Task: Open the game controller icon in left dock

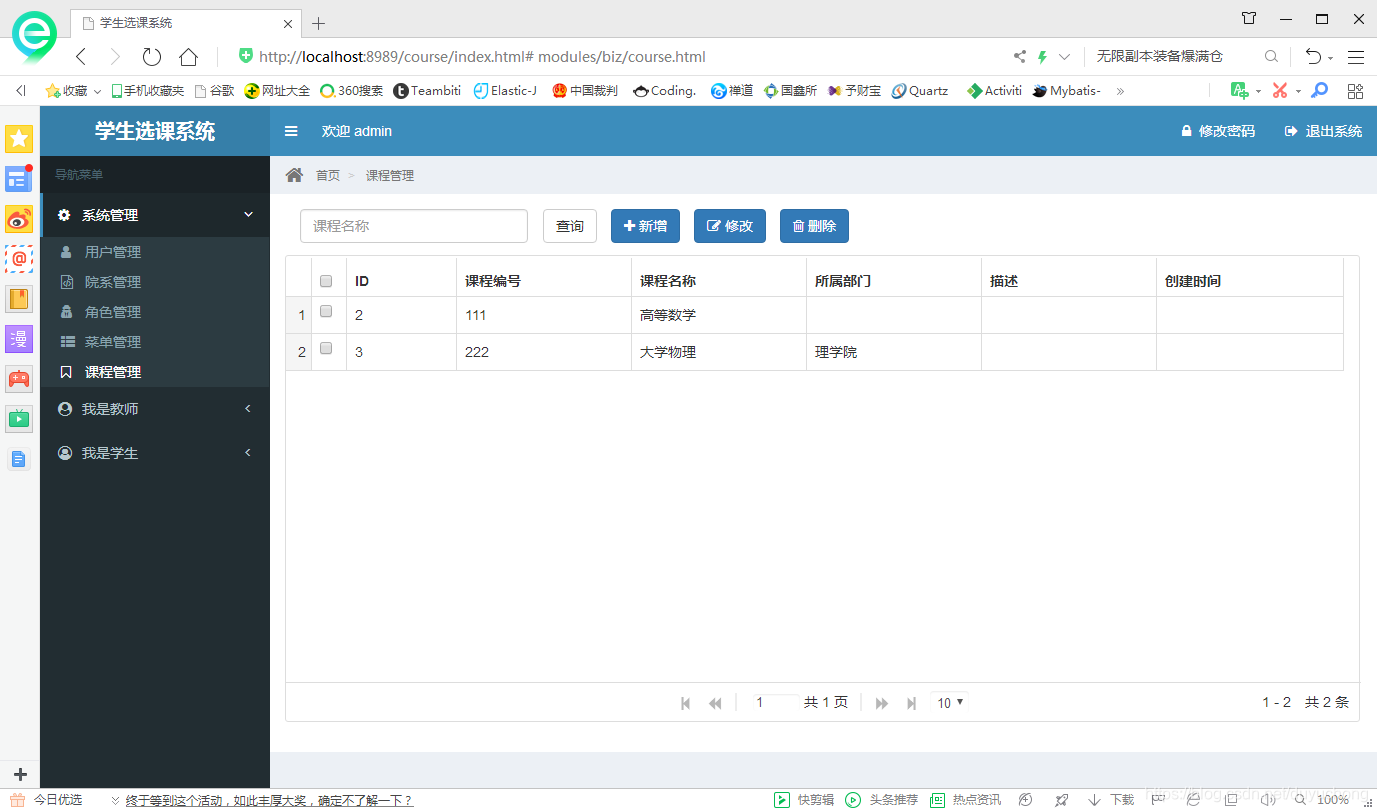Action: [x=19, y=379]
